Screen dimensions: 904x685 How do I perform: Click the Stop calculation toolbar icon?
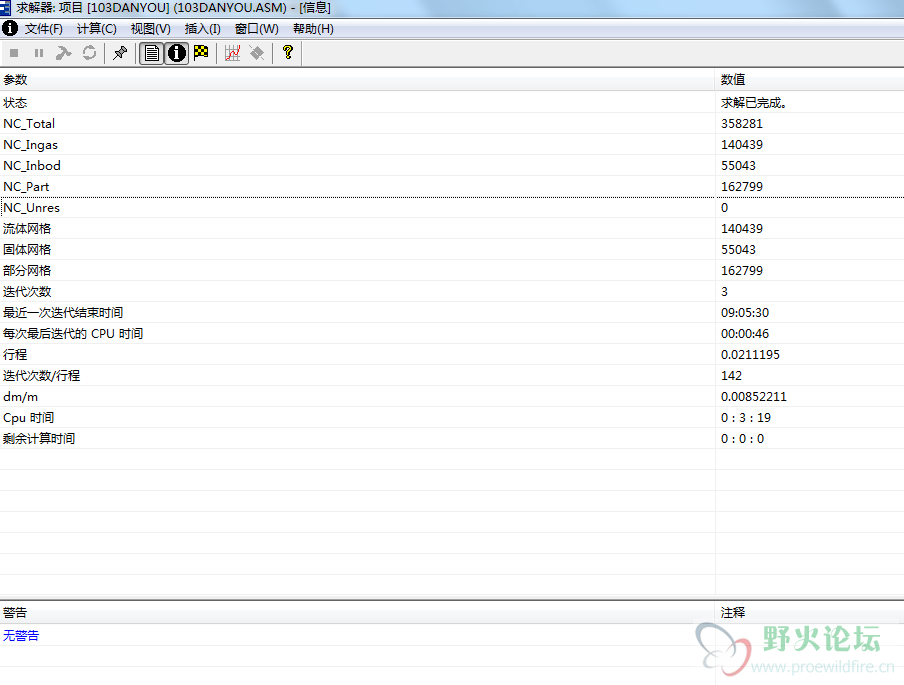[14, 53]
